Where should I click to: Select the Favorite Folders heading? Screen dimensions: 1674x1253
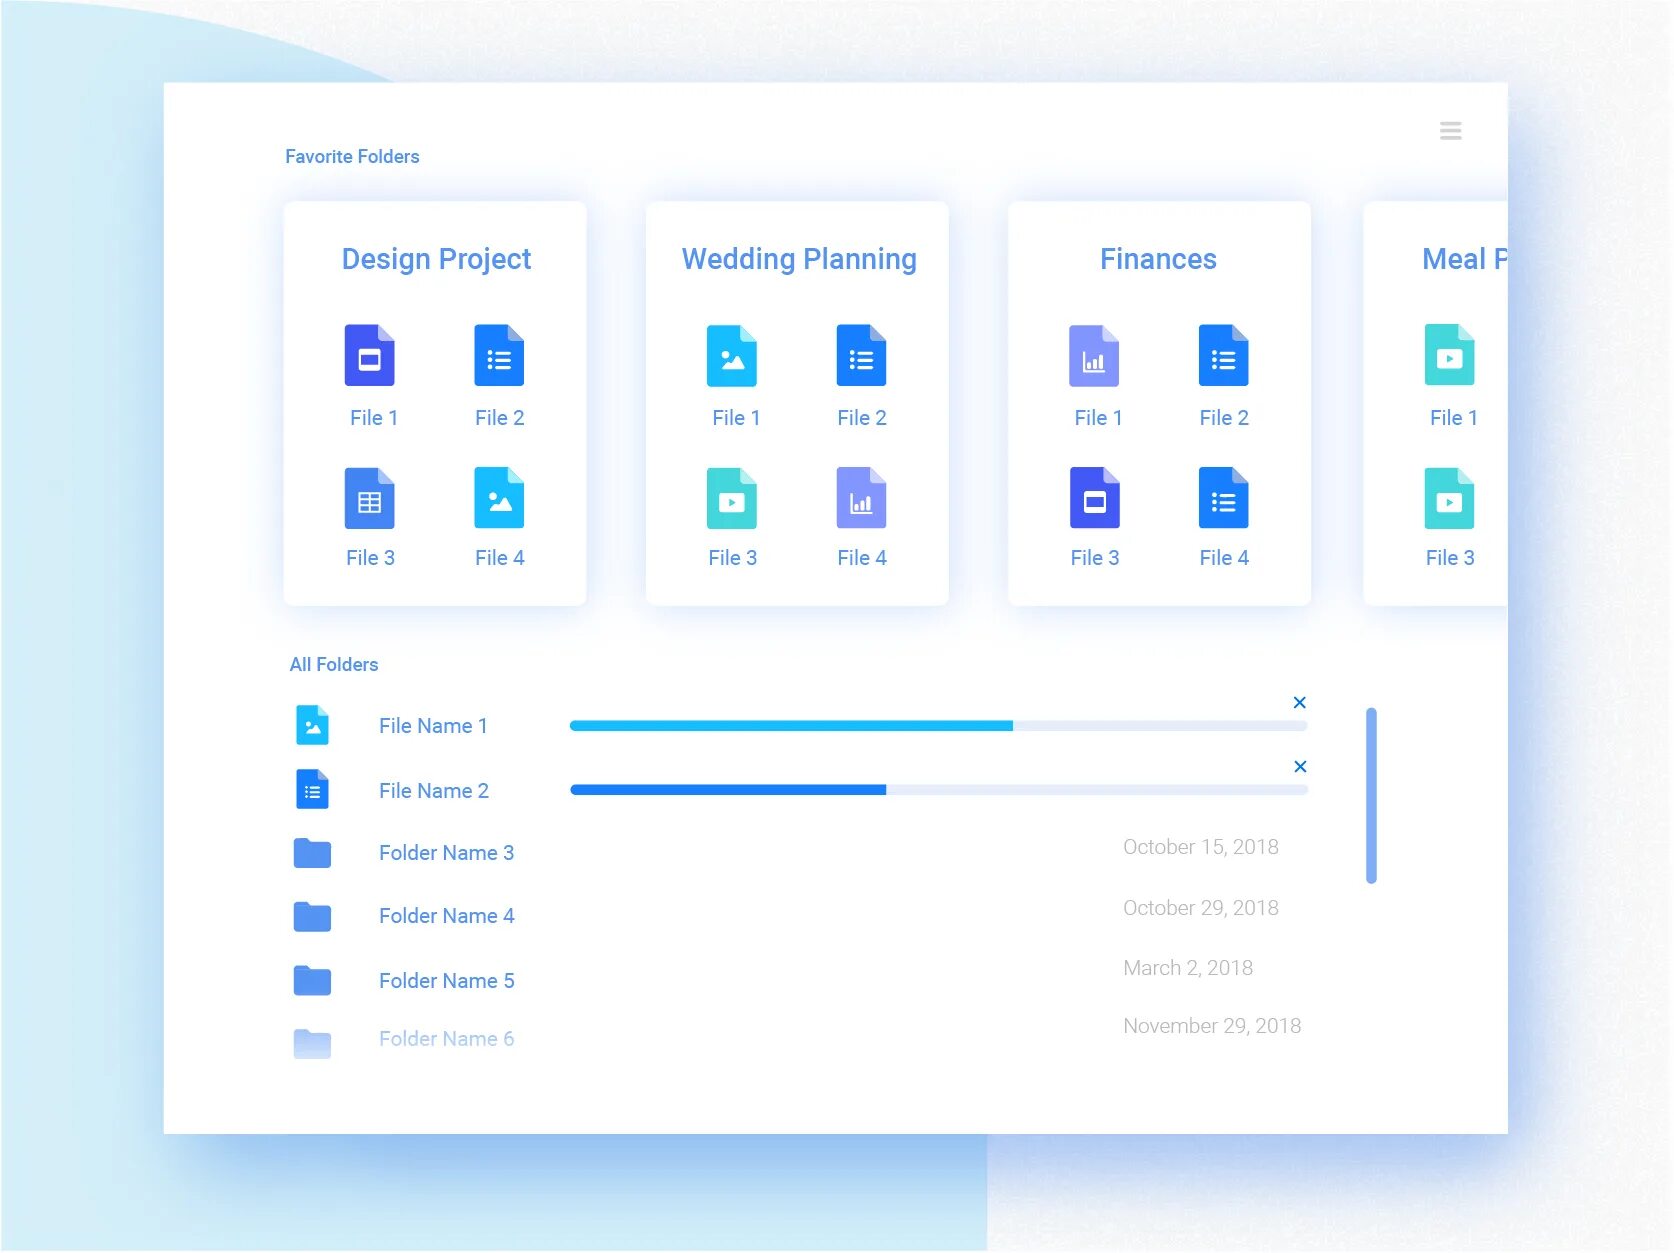coord(352,157)
